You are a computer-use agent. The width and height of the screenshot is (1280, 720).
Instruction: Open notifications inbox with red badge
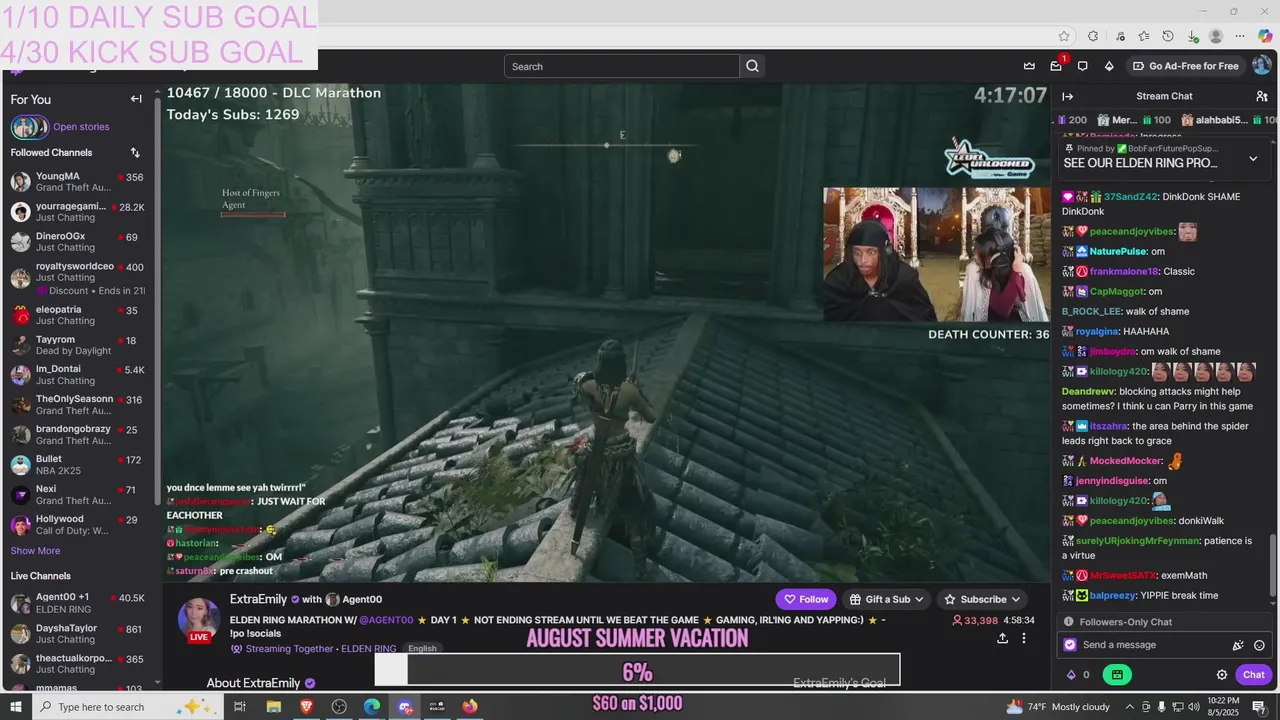[1056, 66]
